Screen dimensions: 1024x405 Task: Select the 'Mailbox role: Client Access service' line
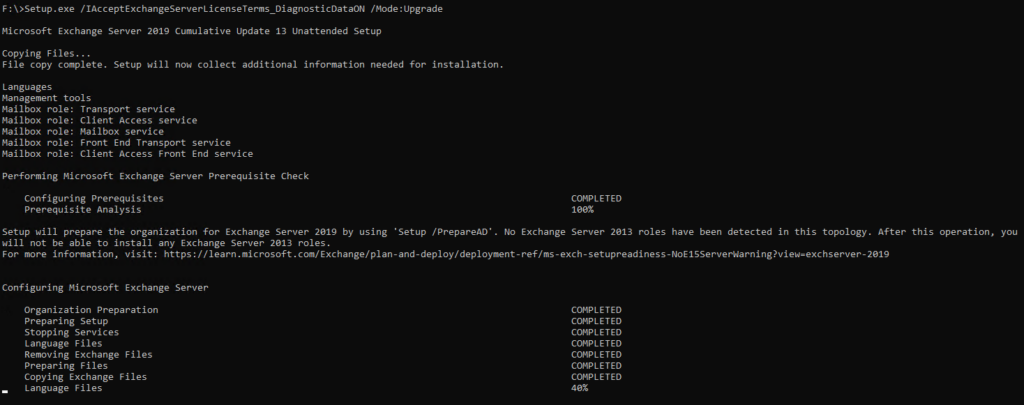(x=99, y=120)
